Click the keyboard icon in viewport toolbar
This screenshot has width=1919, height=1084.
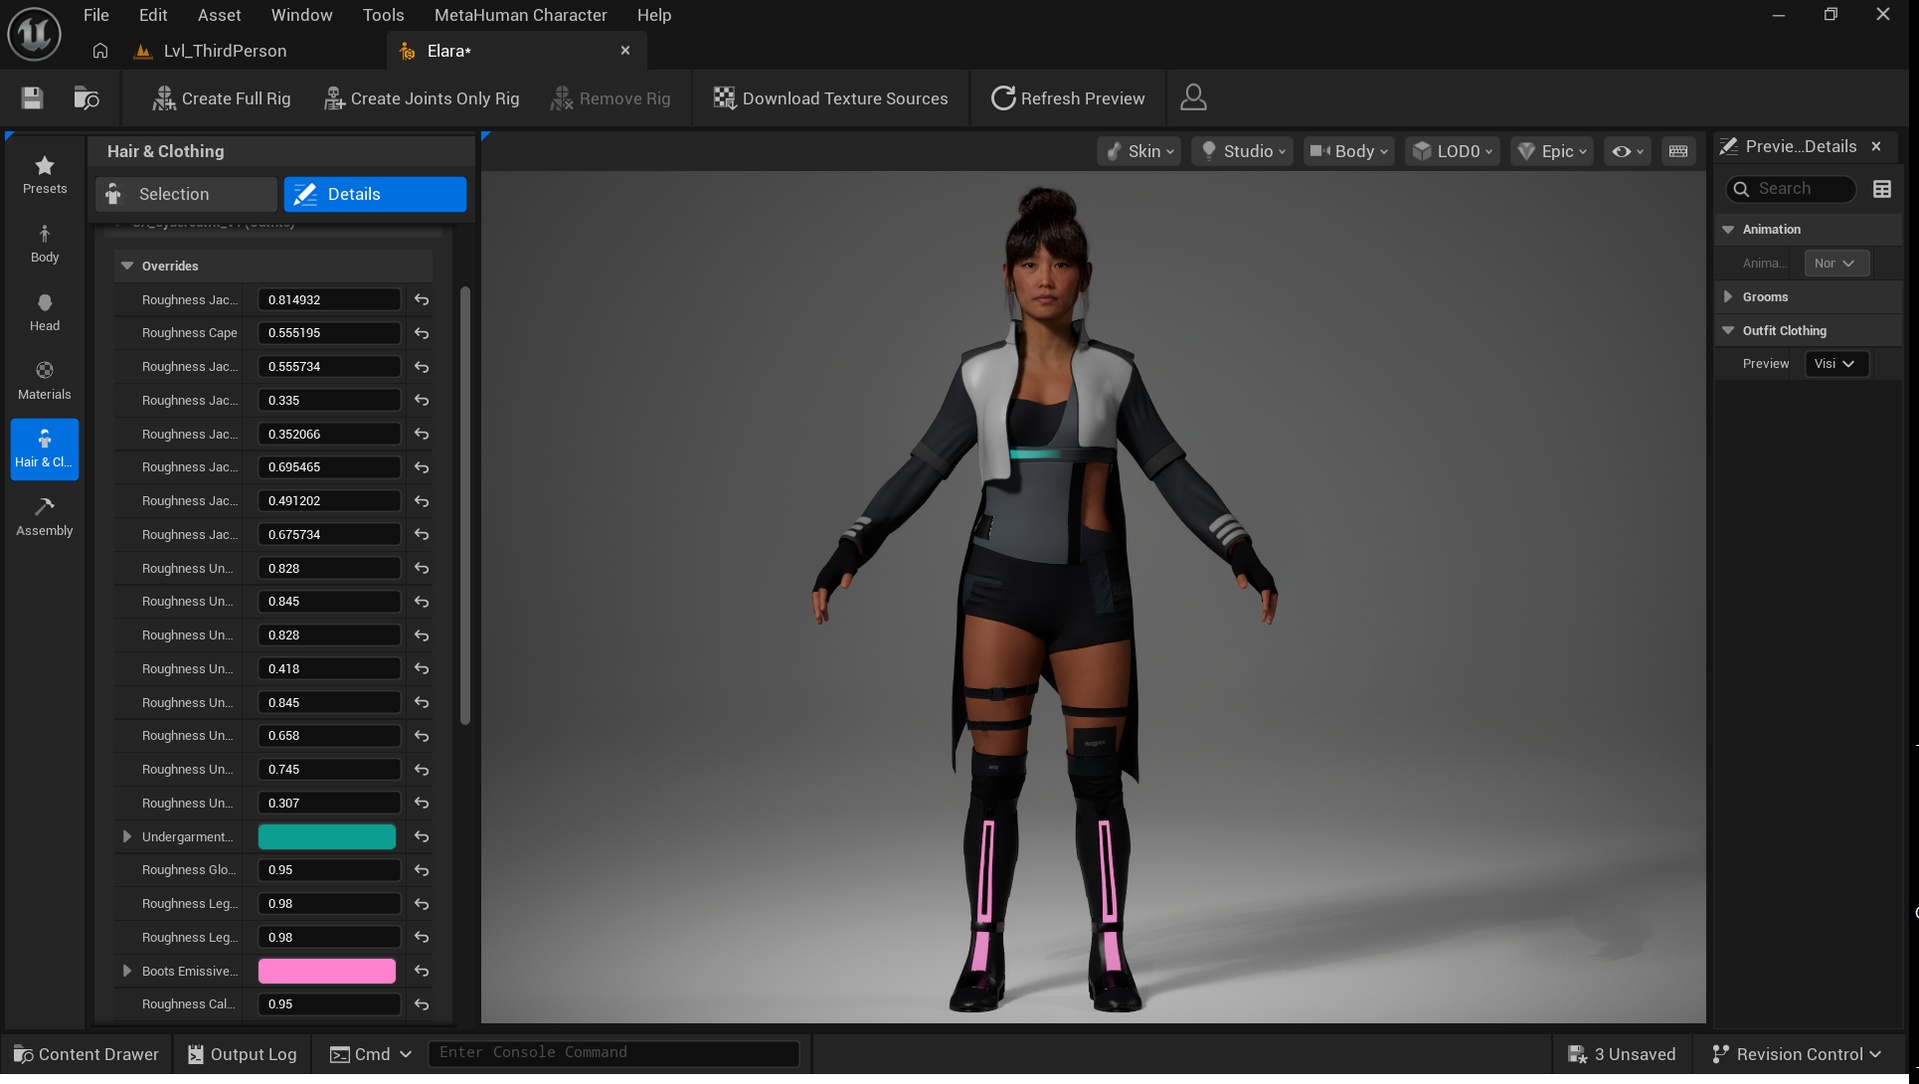click(x=1678, y=151)
